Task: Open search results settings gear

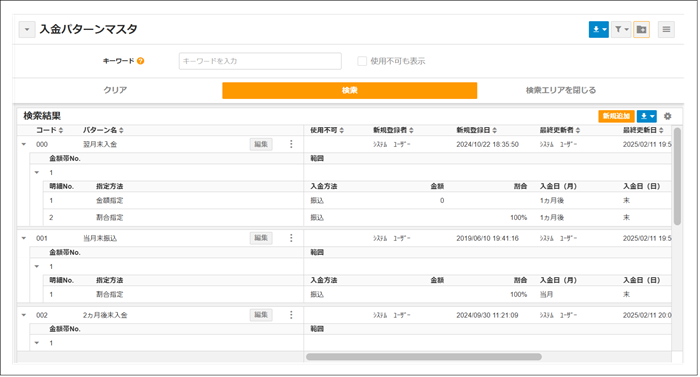Action: pos(667,116)
